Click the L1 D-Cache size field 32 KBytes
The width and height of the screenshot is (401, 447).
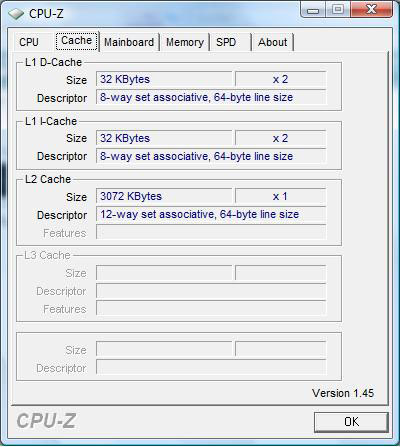[x=164, y=79]
